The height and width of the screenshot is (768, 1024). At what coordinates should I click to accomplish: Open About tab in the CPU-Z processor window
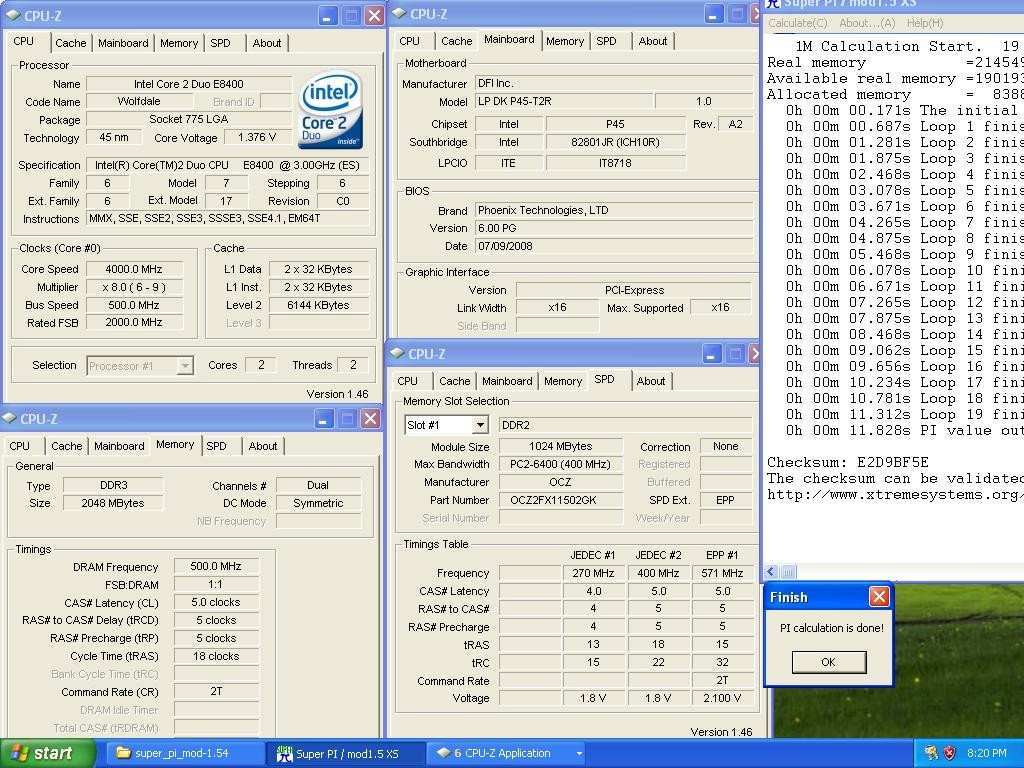pos(267,43)
